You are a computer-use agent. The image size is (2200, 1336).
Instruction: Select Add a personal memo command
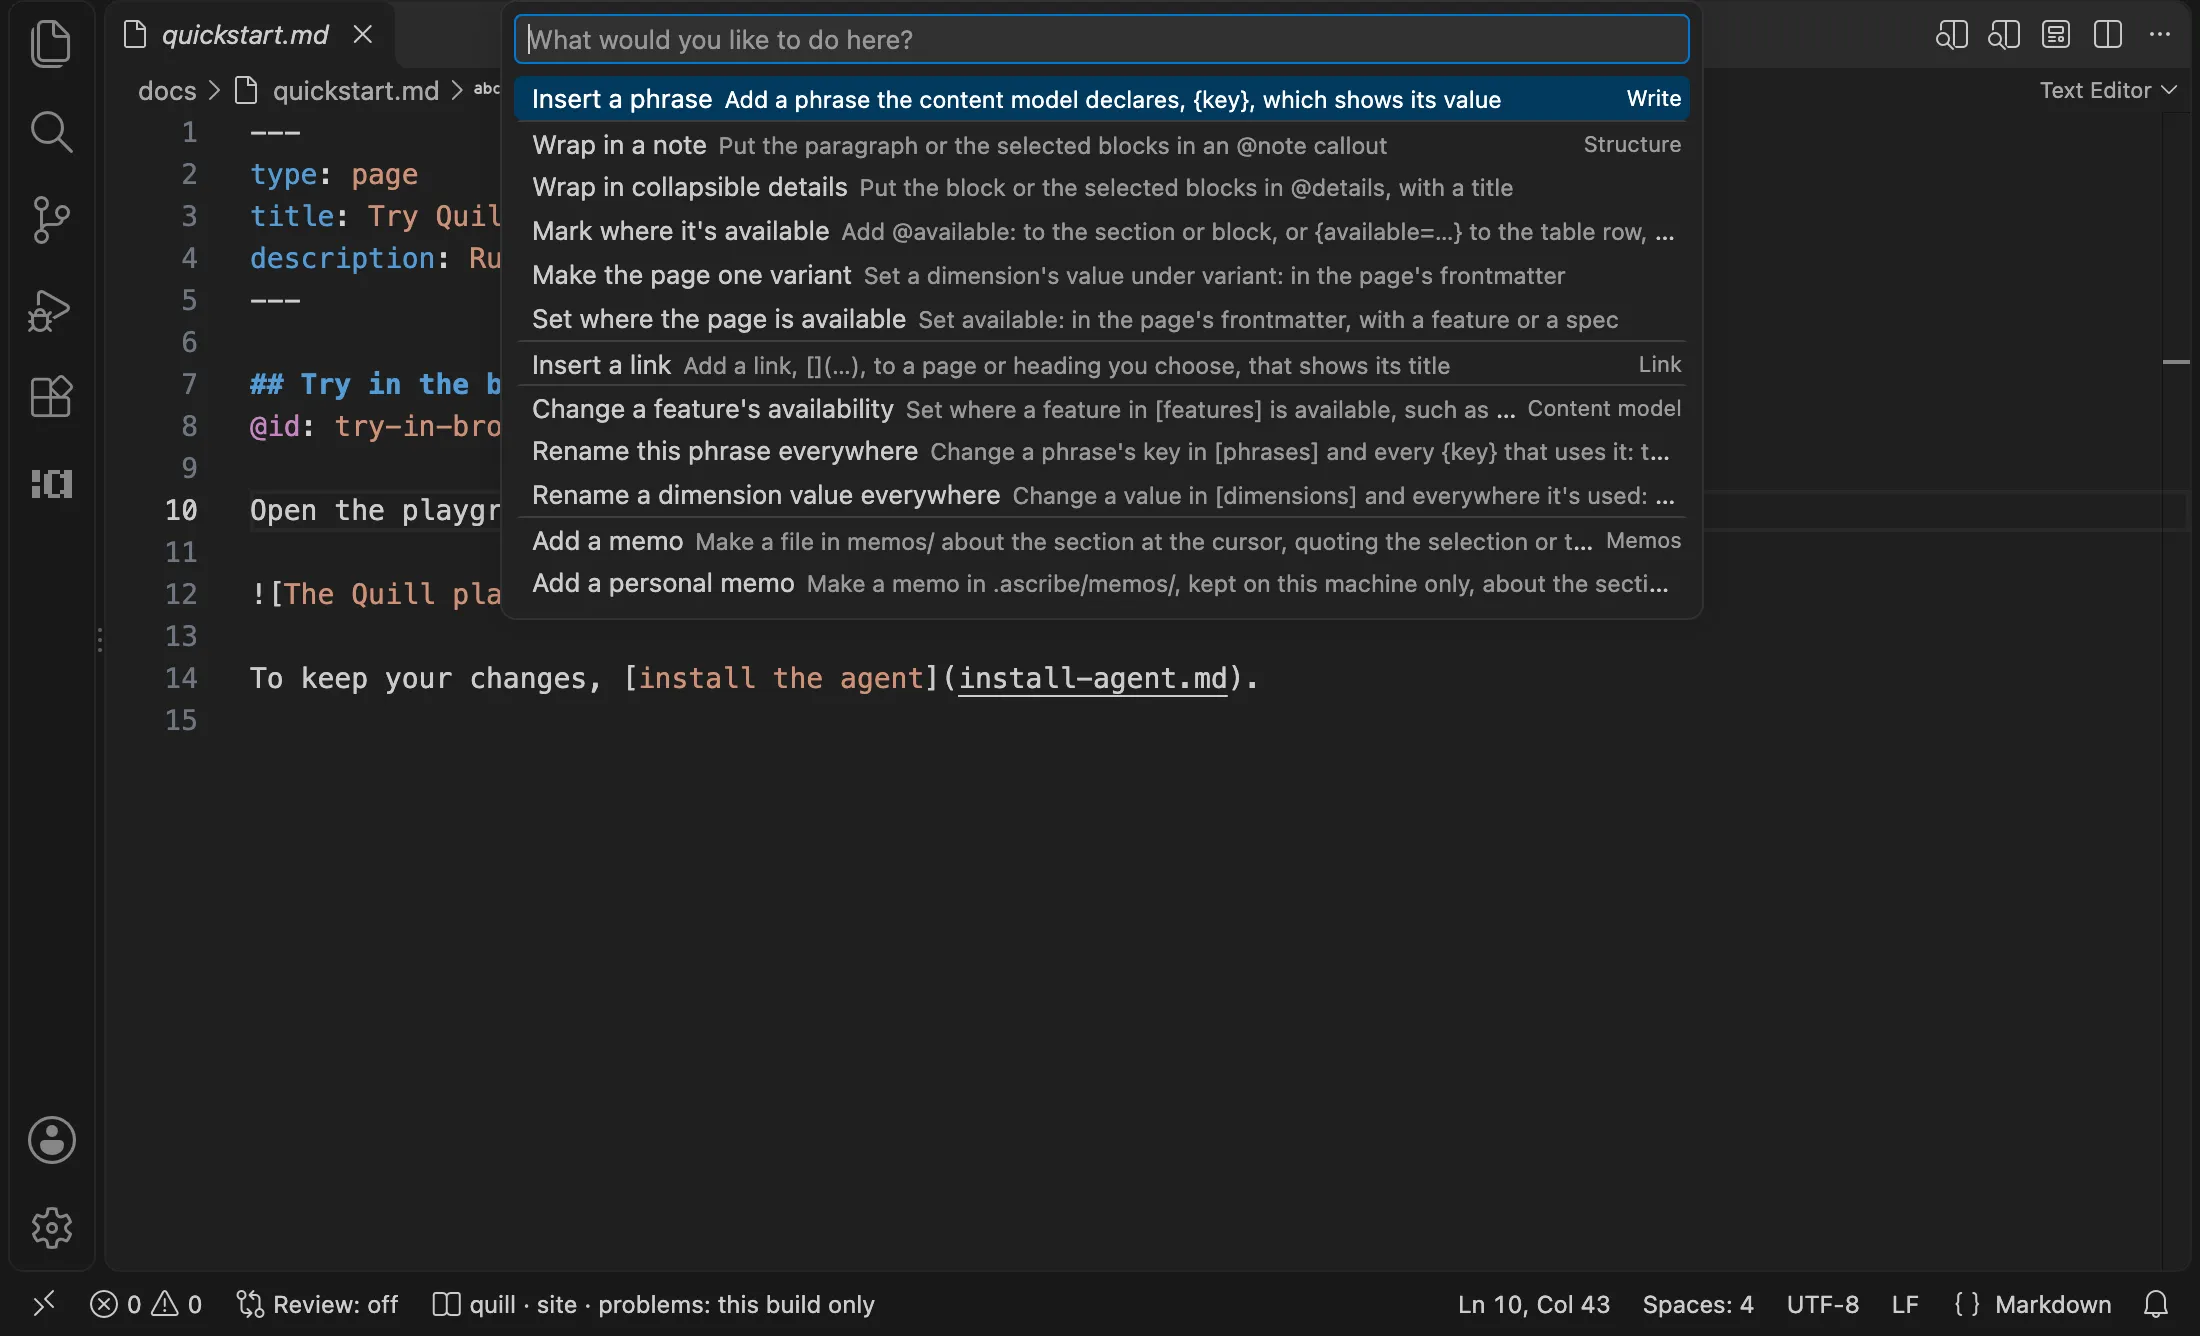[1102, 583]
